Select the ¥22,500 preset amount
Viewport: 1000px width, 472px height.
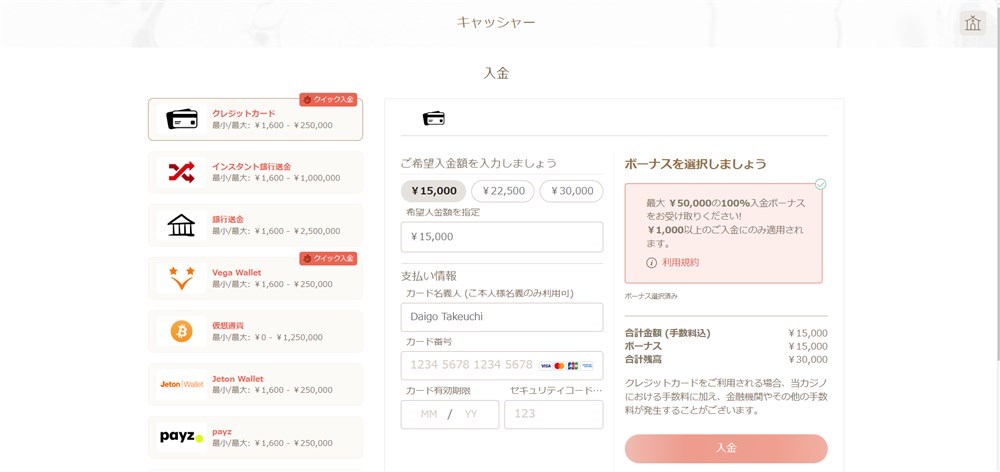pos(503,191)
